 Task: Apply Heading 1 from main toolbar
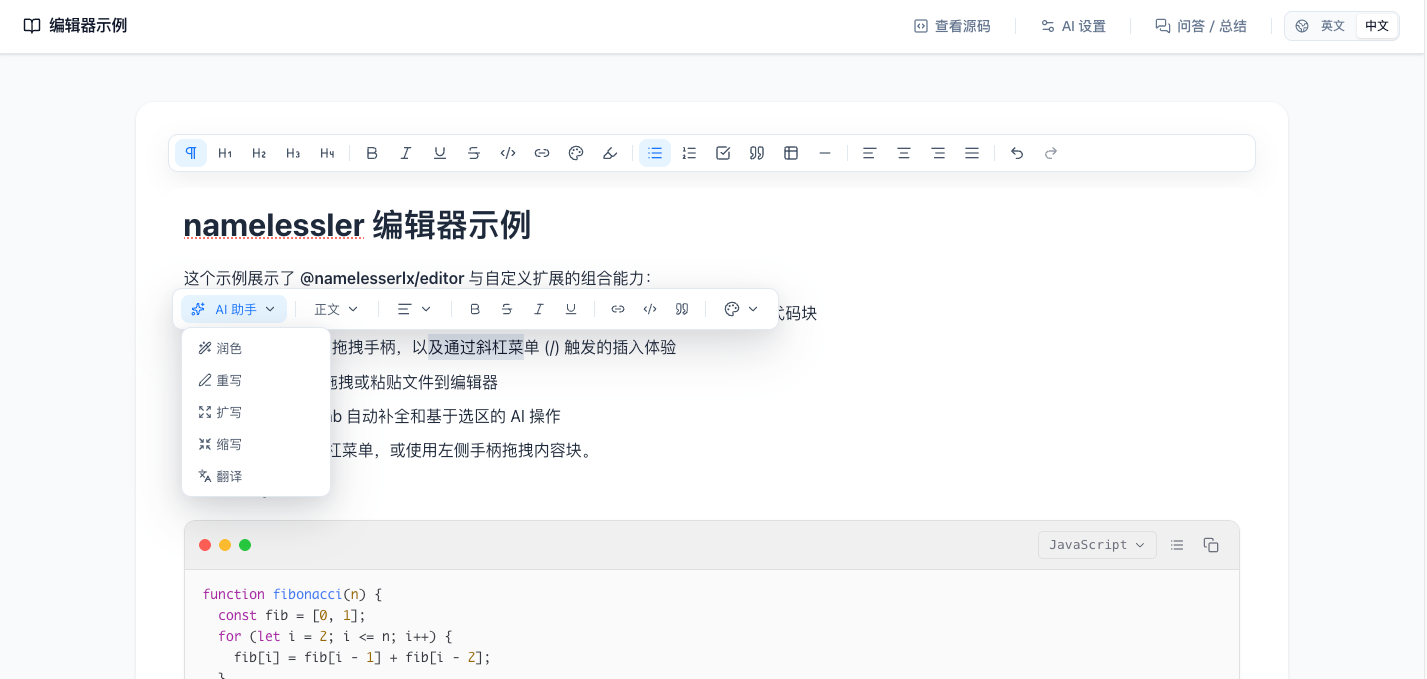pos(225,153)
